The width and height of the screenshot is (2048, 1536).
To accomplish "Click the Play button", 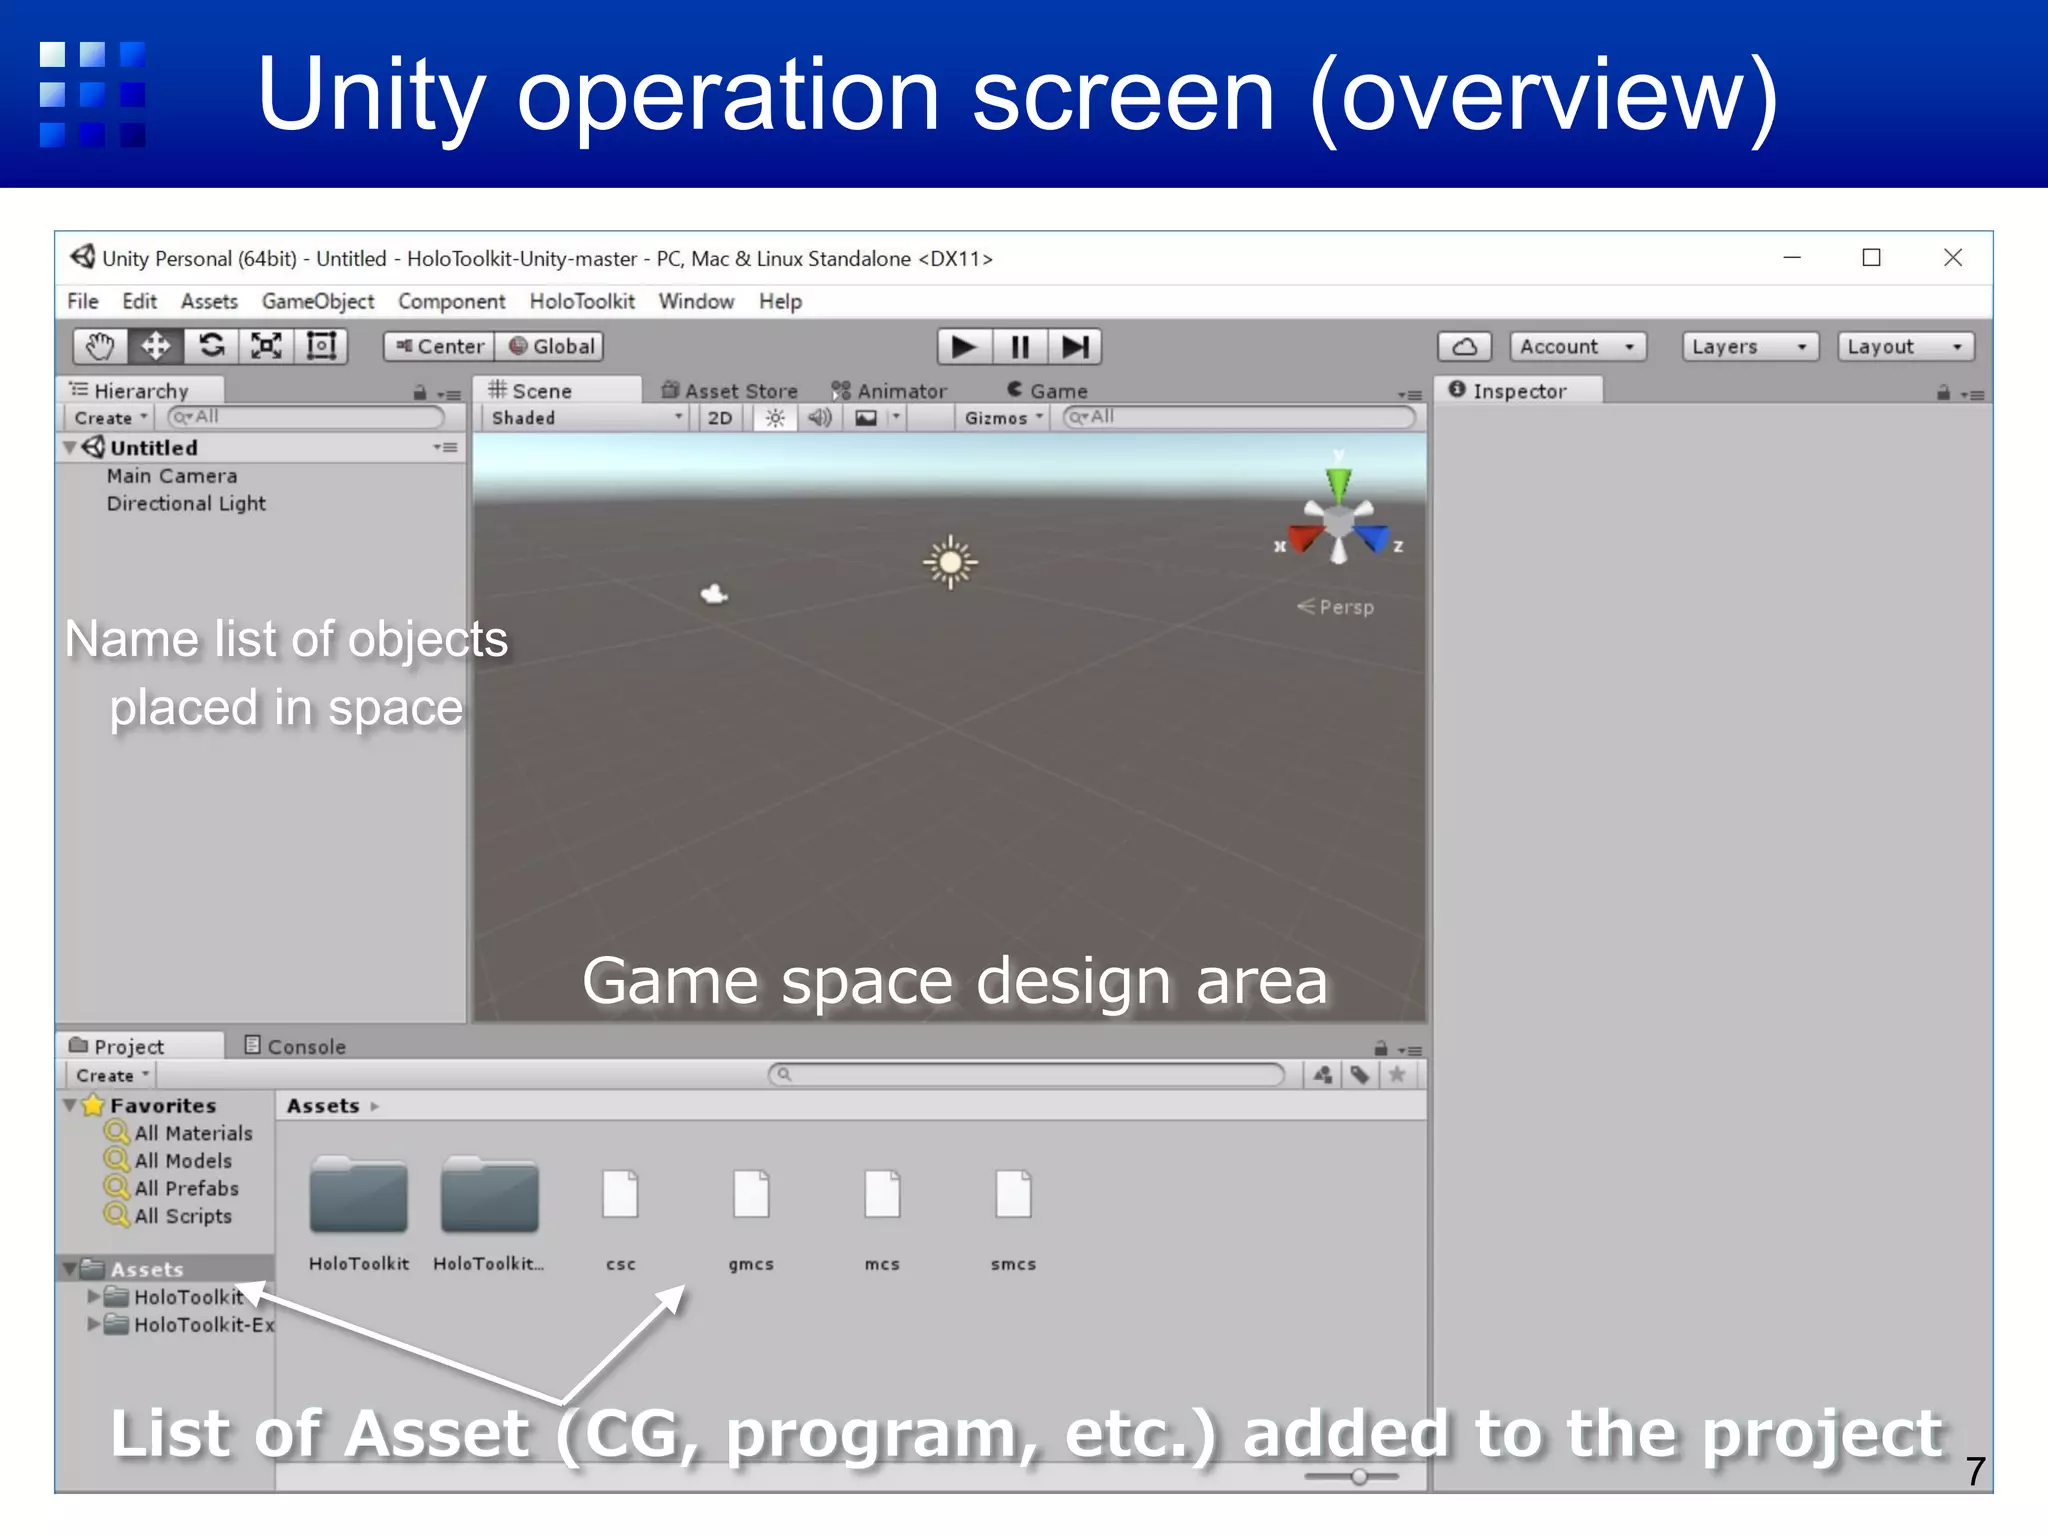I will pyautogui.click(x=964, y=347).
